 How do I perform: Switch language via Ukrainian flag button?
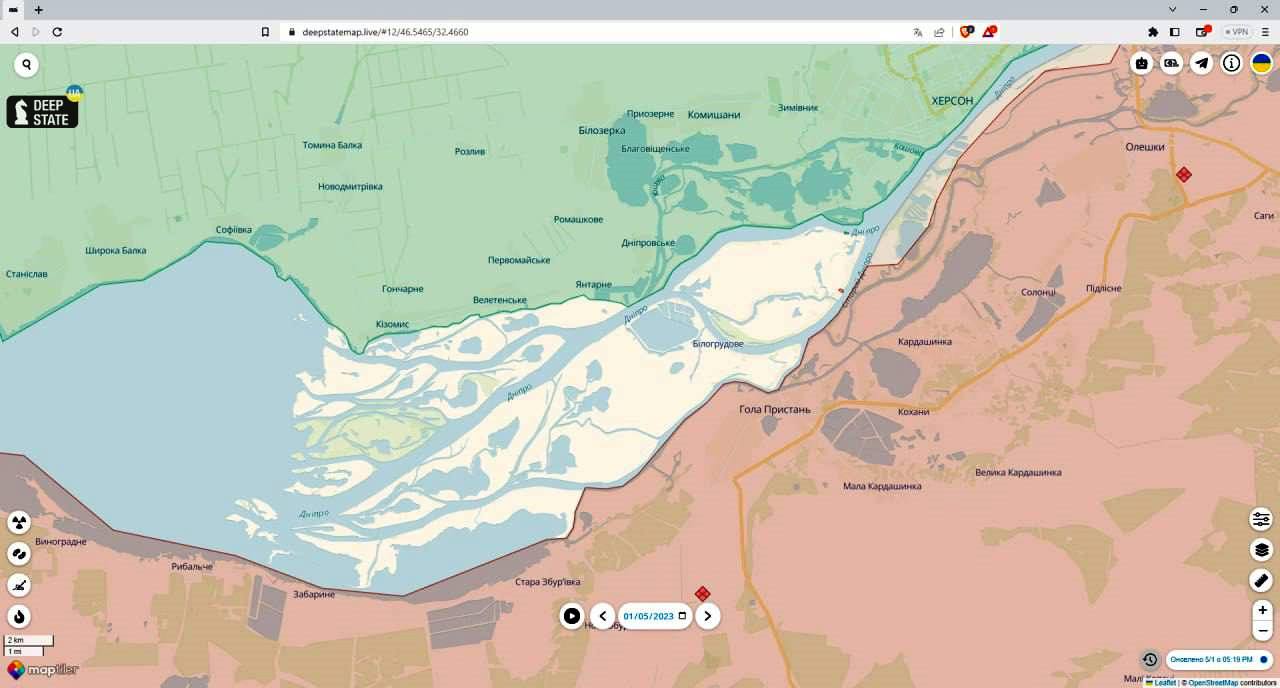[1262, 63]
